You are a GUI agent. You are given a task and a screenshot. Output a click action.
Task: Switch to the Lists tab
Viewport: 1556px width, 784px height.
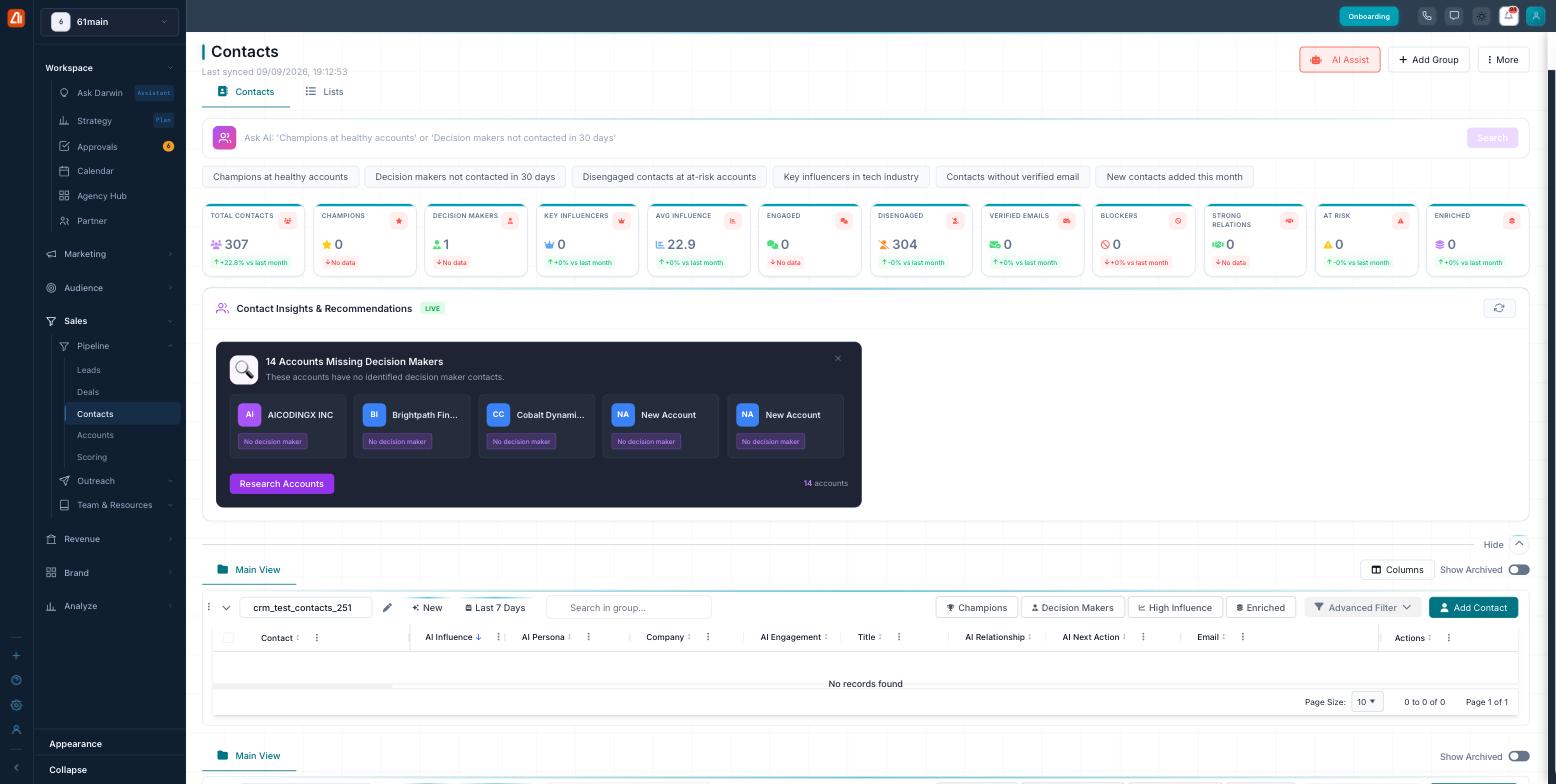324,92
